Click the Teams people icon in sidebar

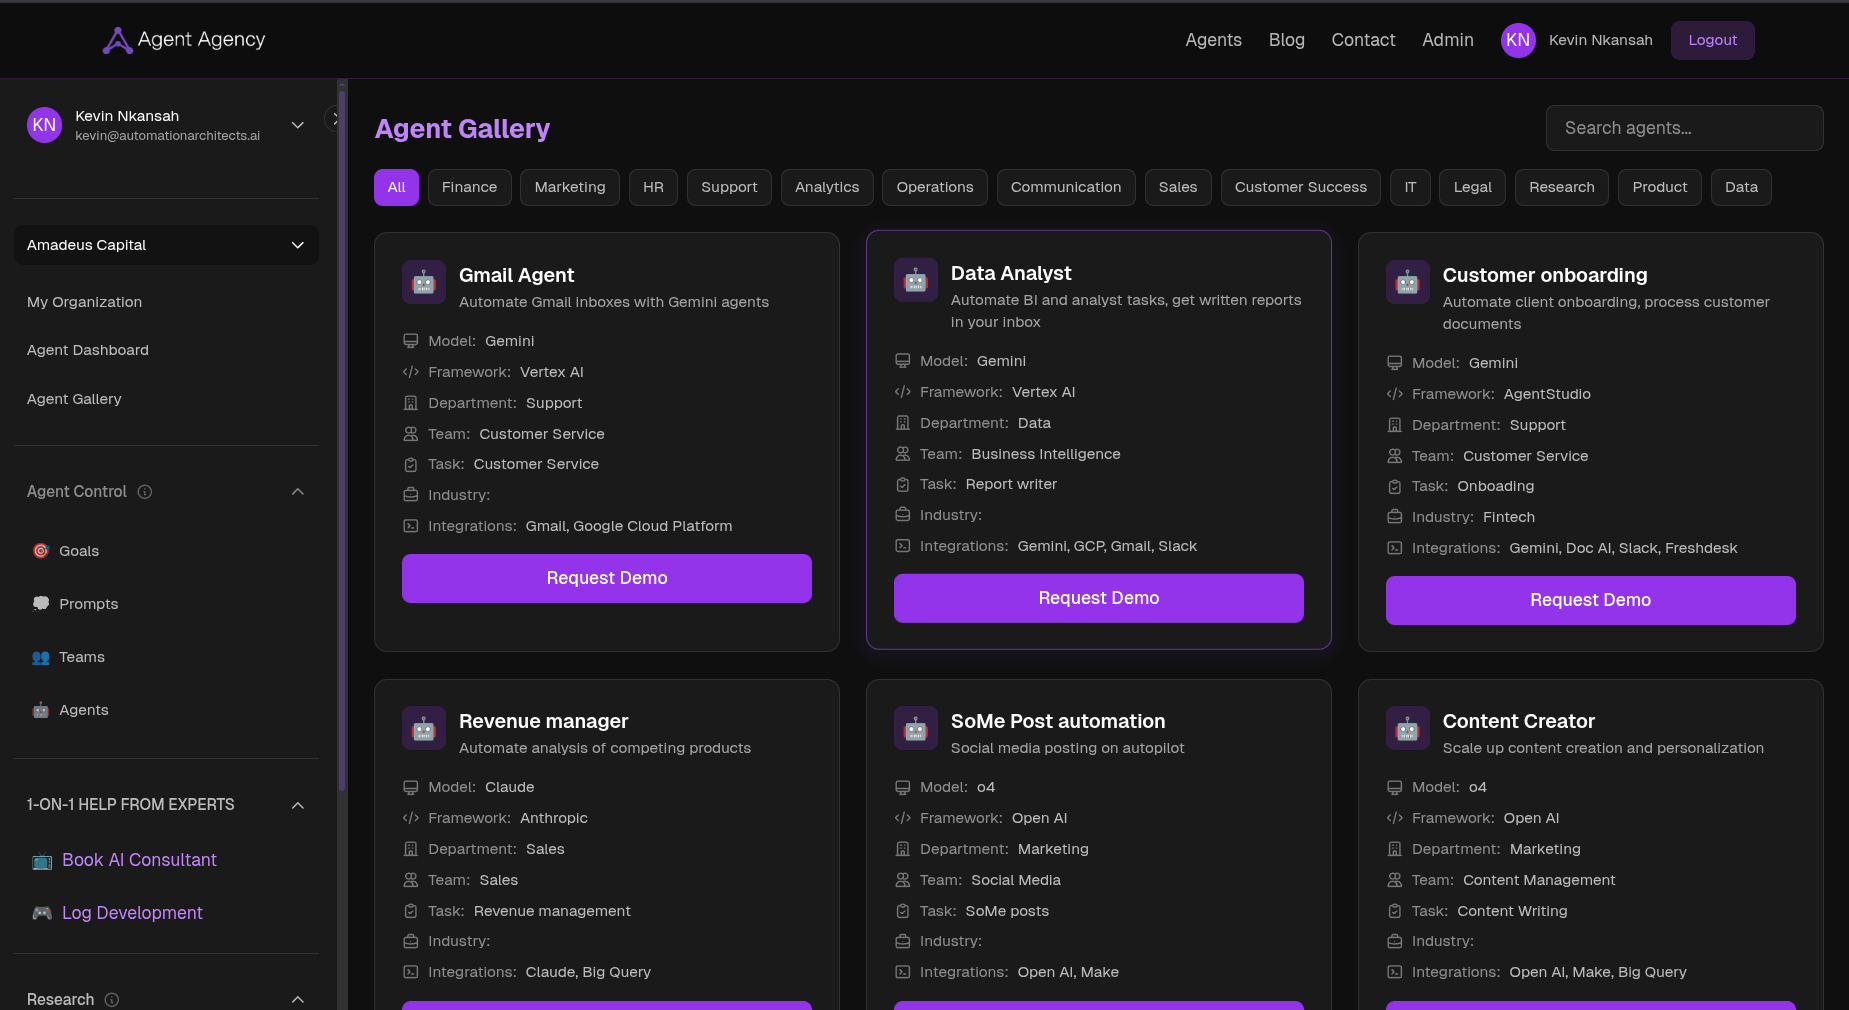(41, 657)
